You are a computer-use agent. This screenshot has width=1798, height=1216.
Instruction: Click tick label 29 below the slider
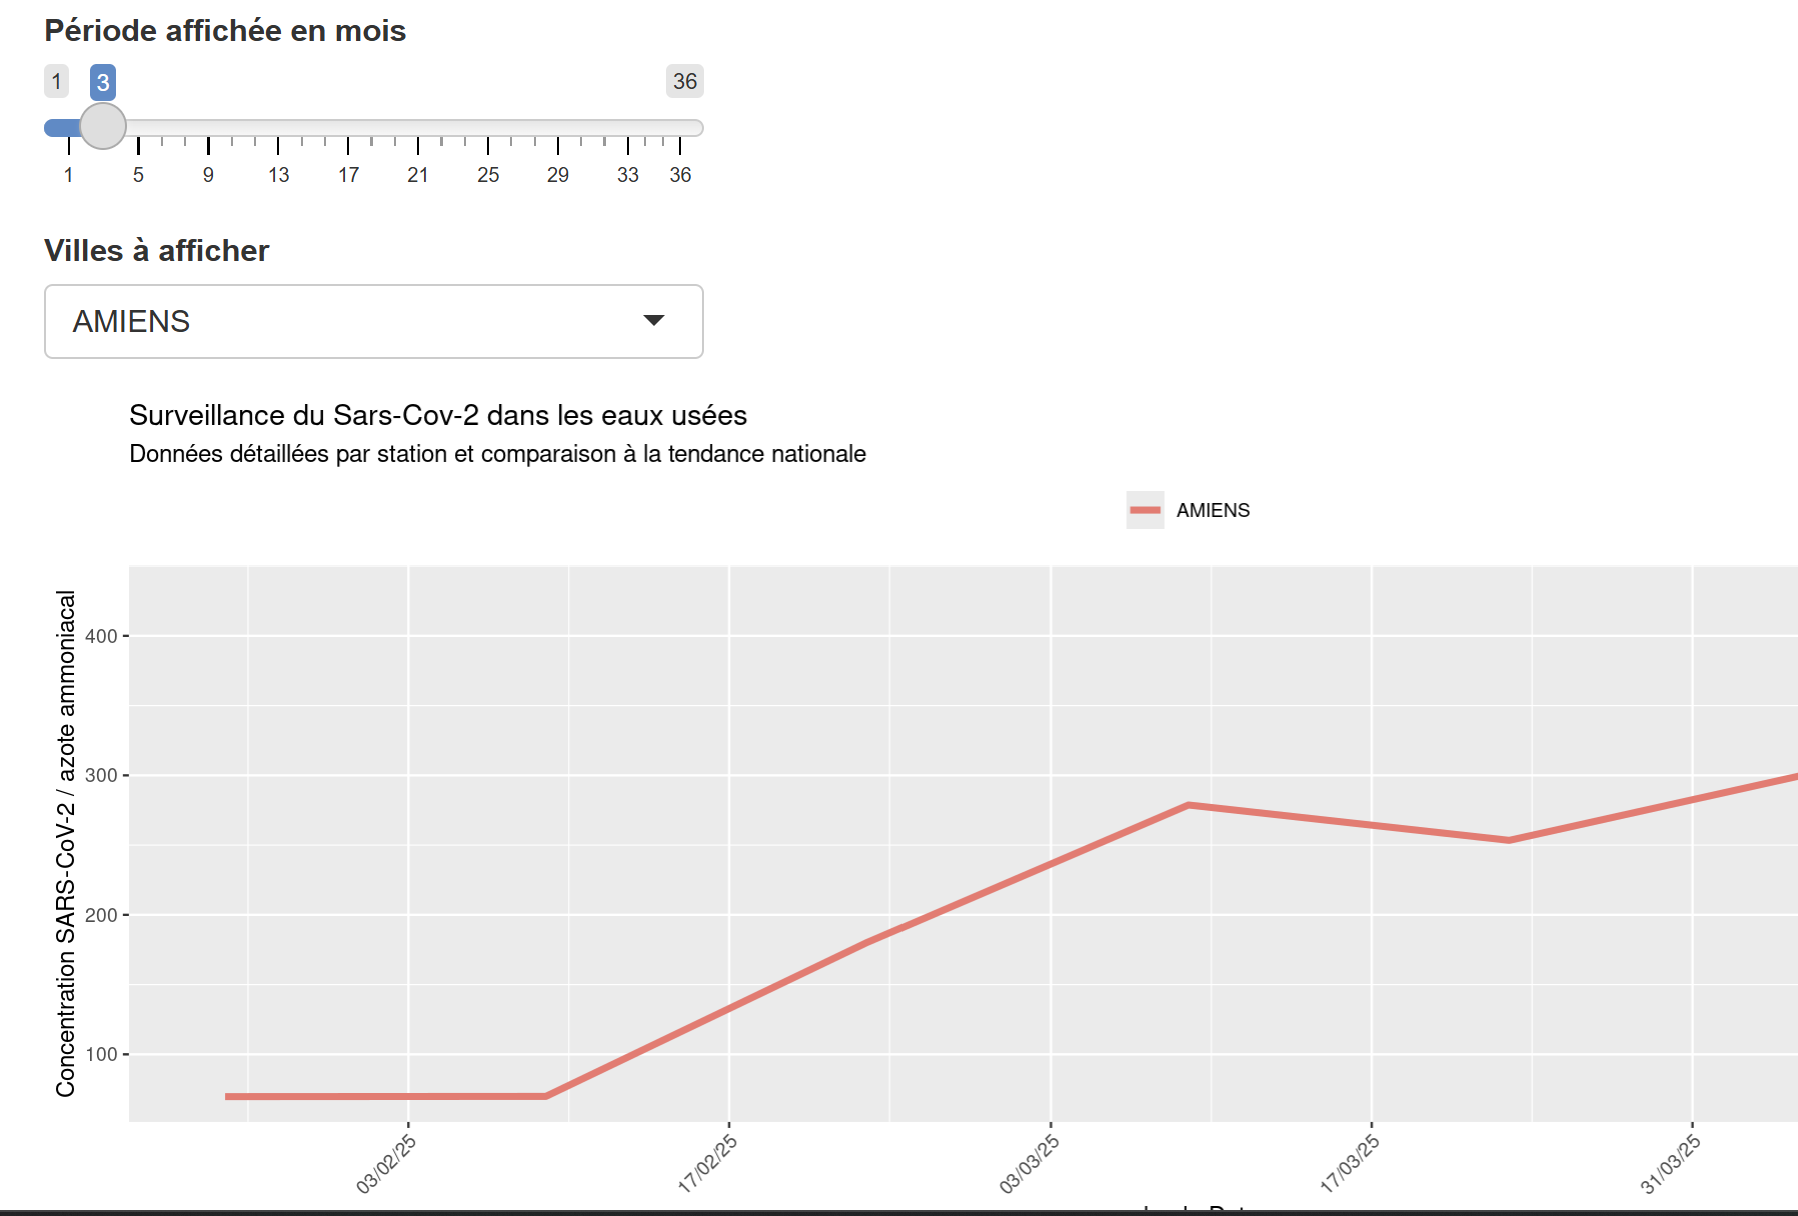tap(558, 175)
